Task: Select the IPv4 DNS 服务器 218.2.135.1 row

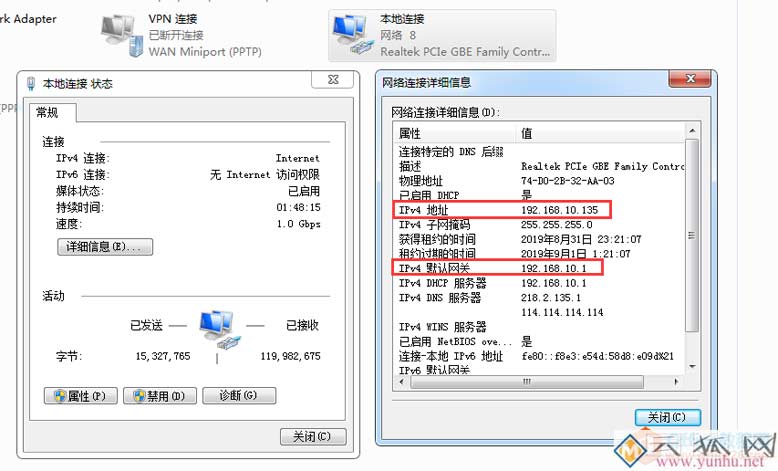Action: click(x=540, y=298)
